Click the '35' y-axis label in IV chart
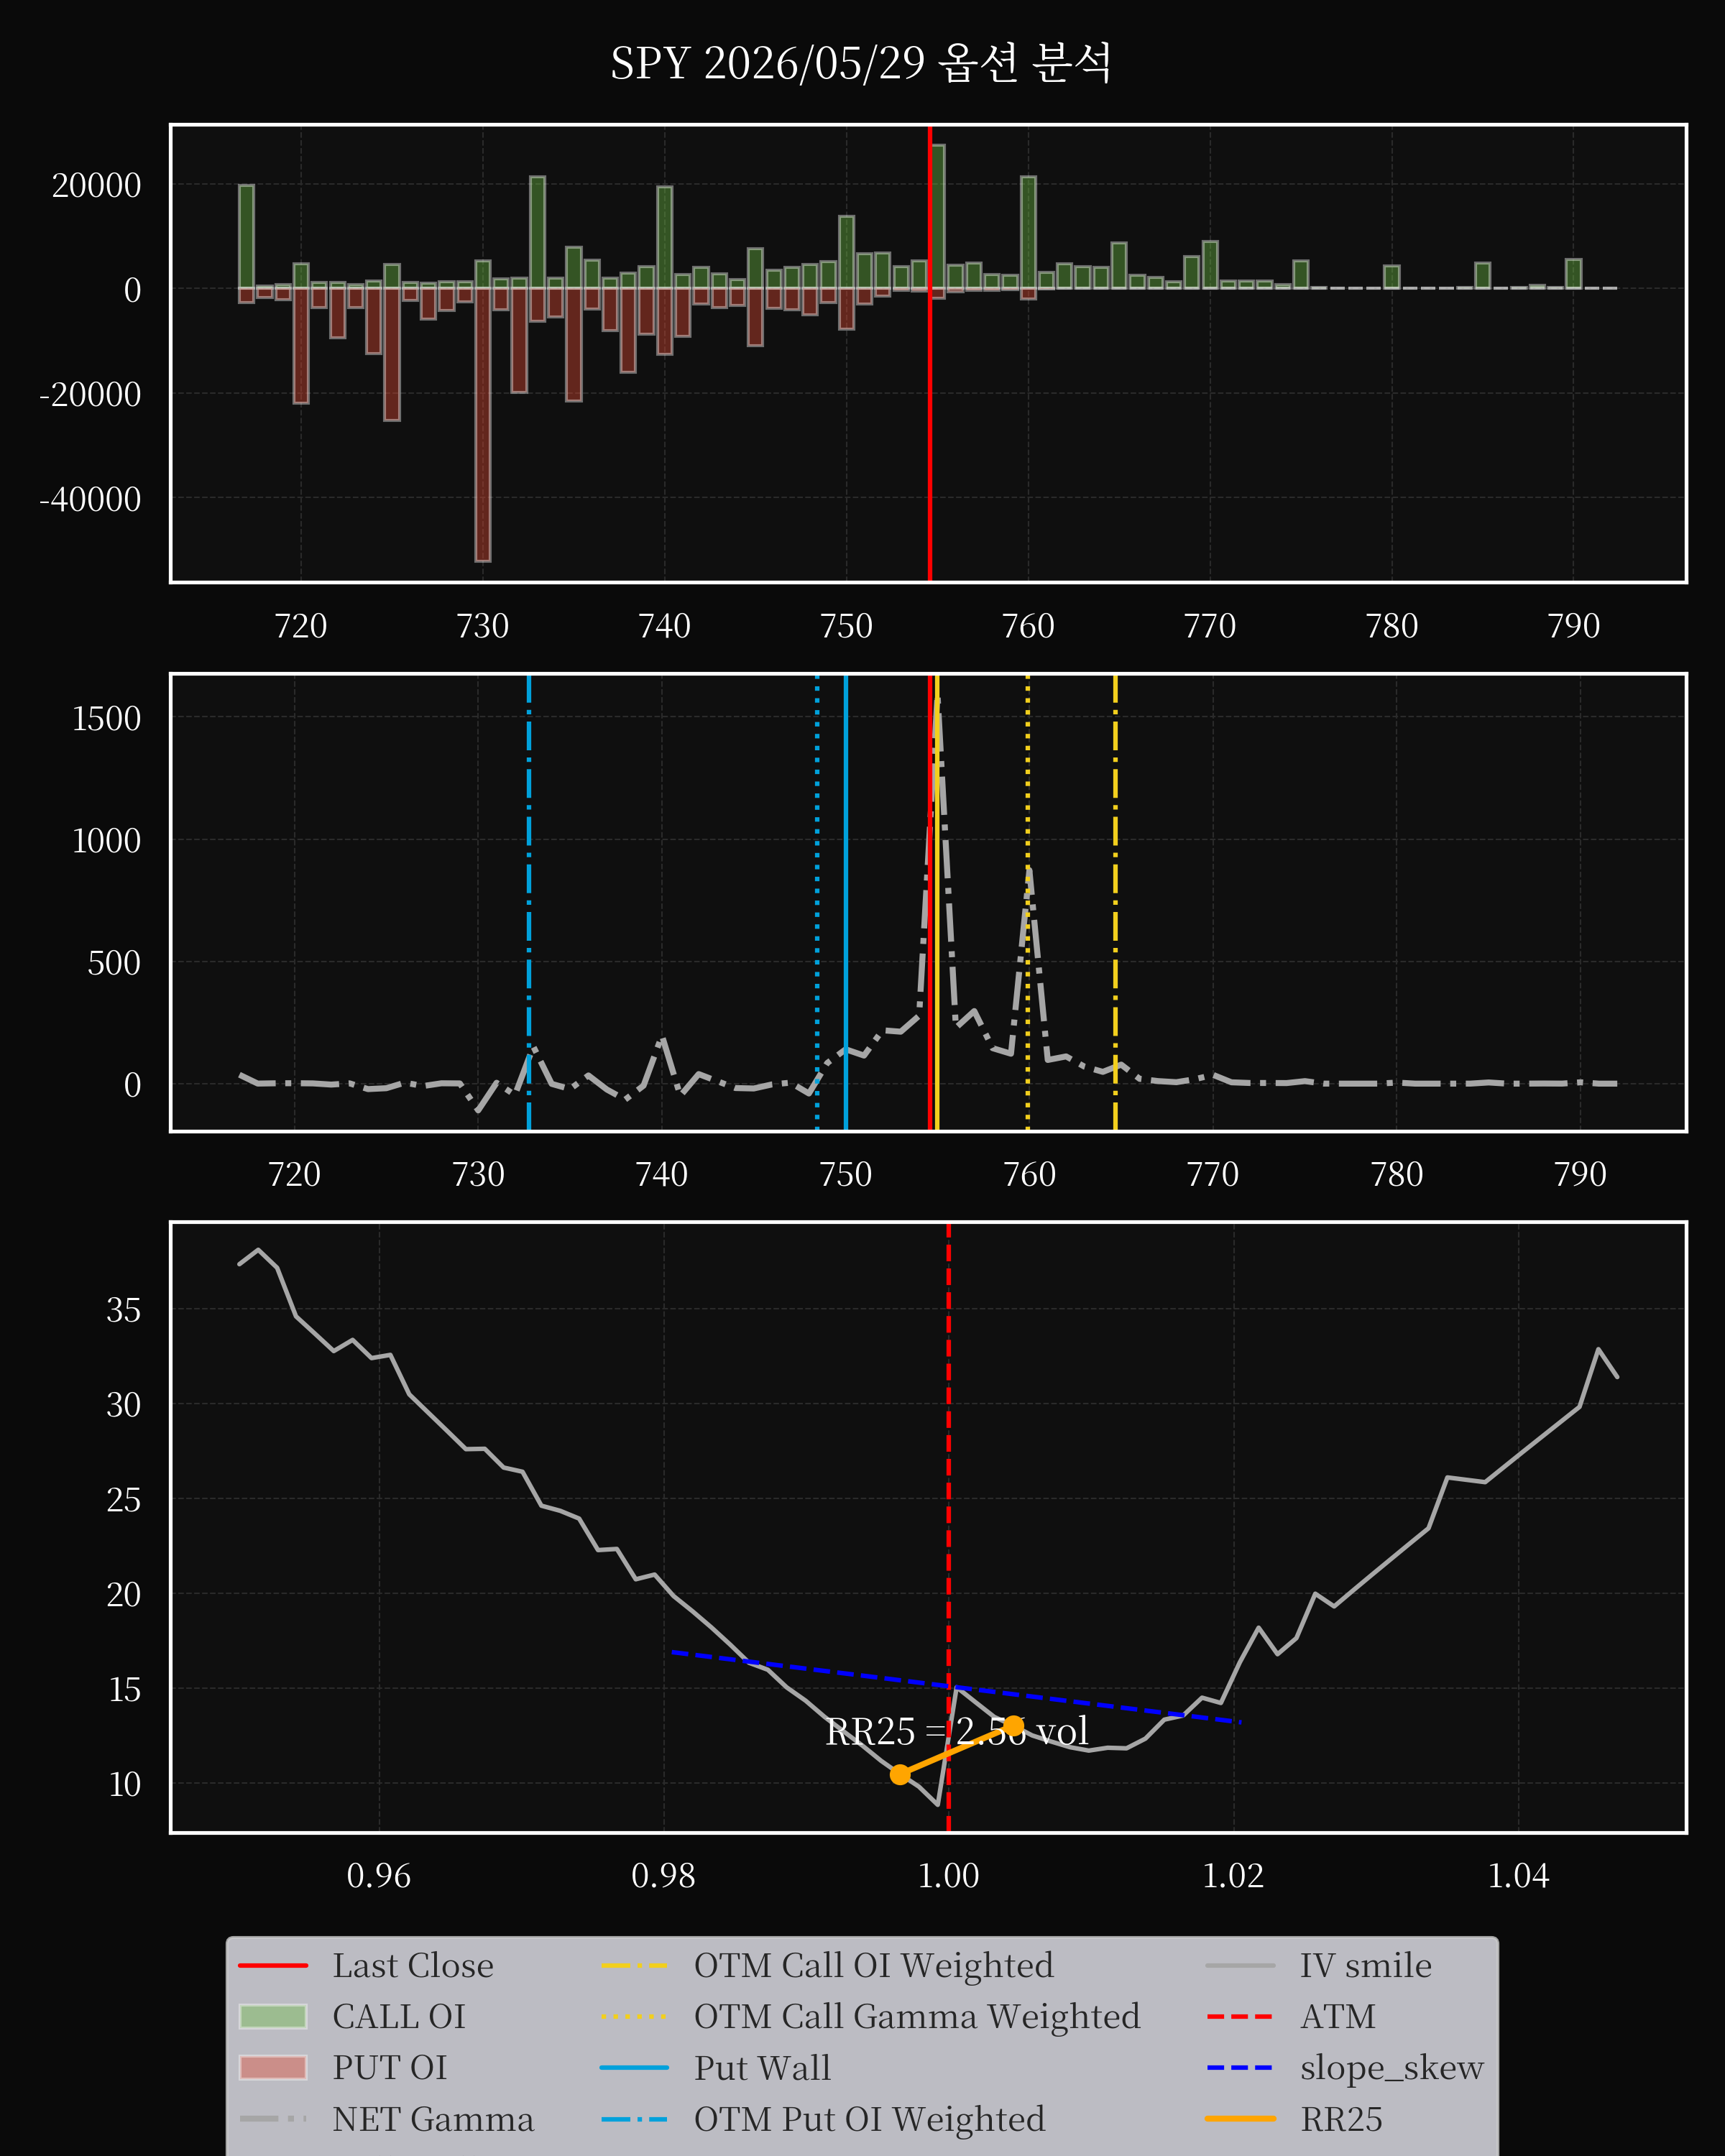This screenshot has height=2156, width=1725. 124,1309
